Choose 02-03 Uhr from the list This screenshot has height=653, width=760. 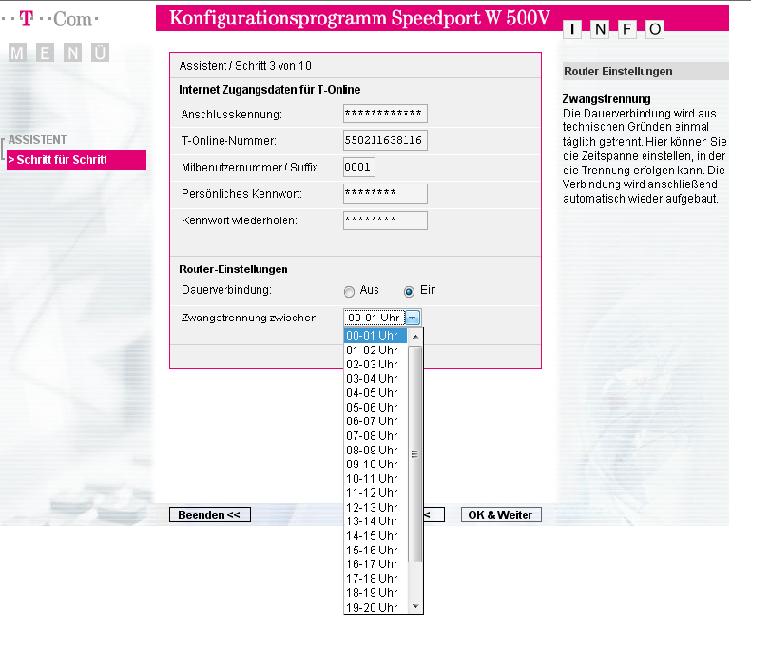(375, 364)
